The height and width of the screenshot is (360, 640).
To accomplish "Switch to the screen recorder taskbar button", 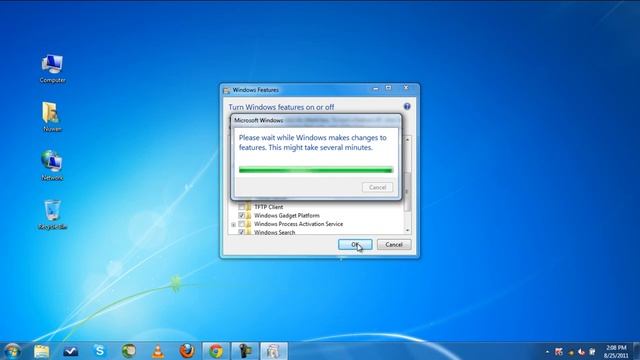I will [x=245, y=351].
